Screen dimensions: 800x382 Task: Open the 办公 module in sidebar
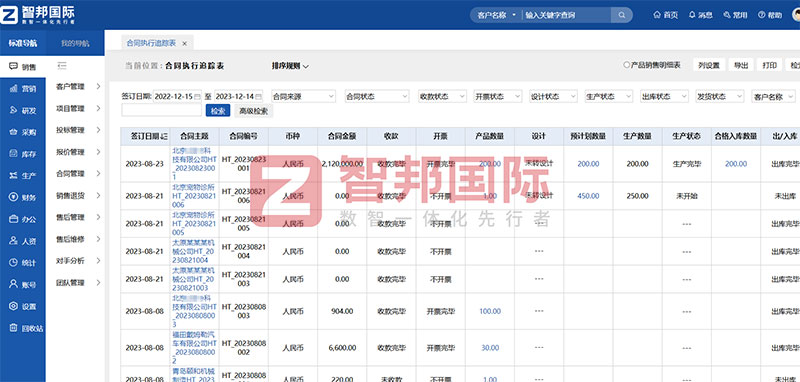pyautogui.click(x=22, y=219)
